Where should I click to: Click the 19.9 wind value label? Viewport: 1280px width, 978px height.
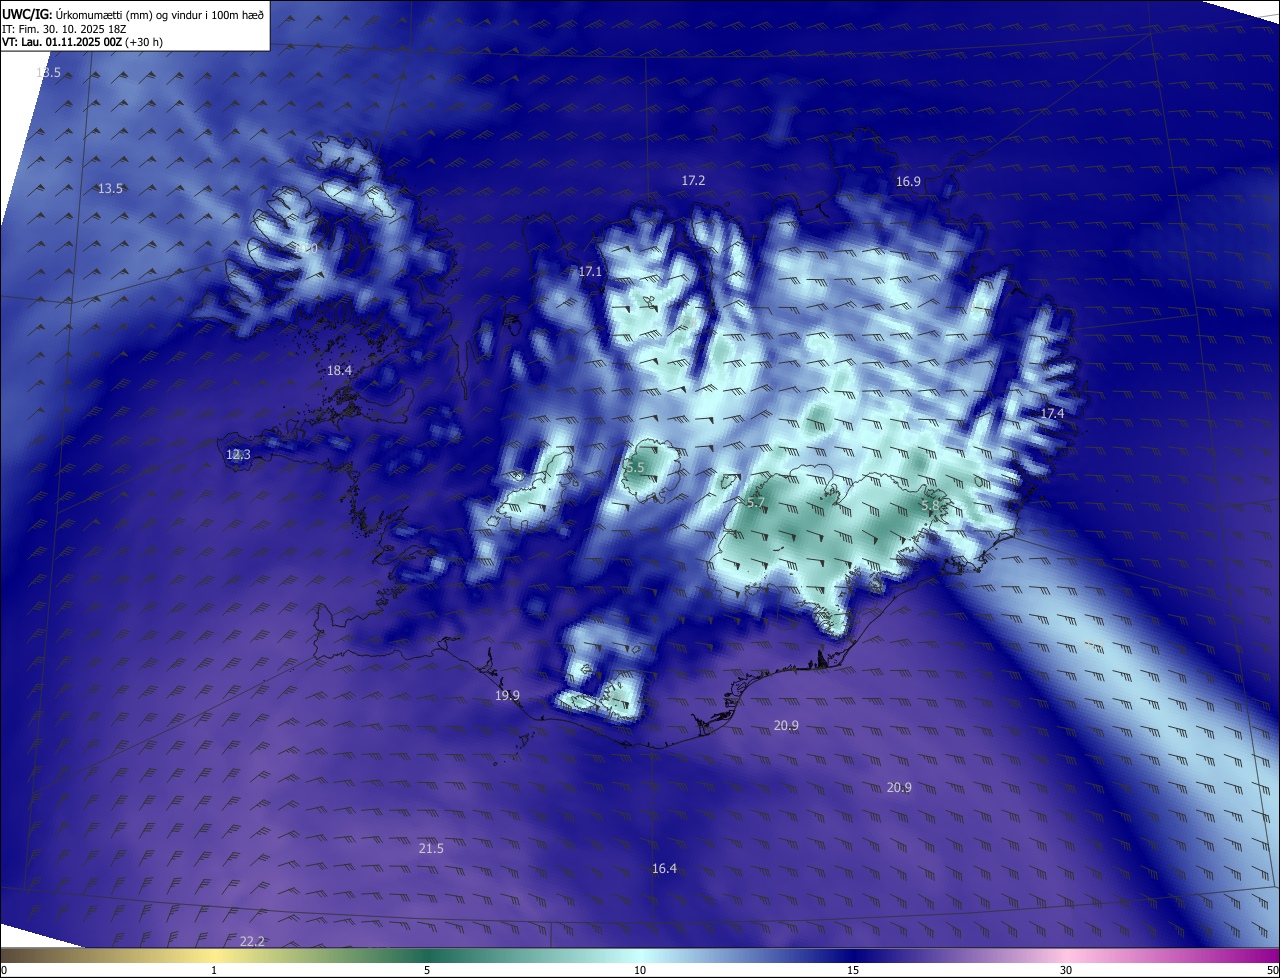[507, 695]
